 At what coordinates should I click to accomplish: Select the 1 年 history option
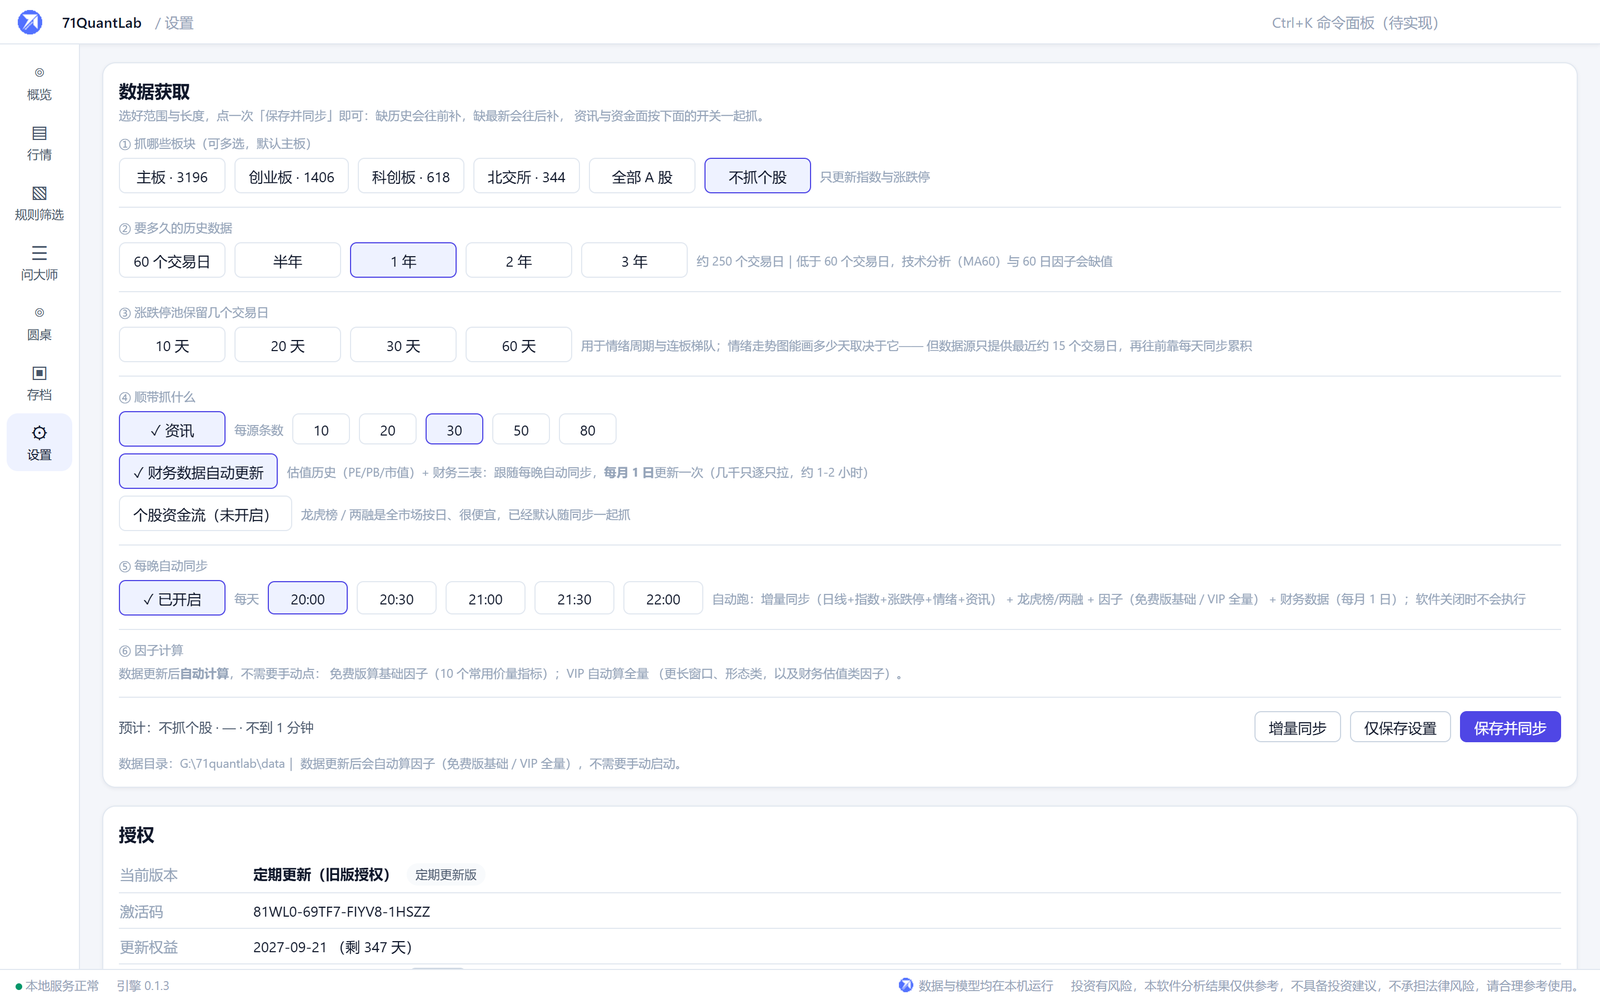pos(403,261)
